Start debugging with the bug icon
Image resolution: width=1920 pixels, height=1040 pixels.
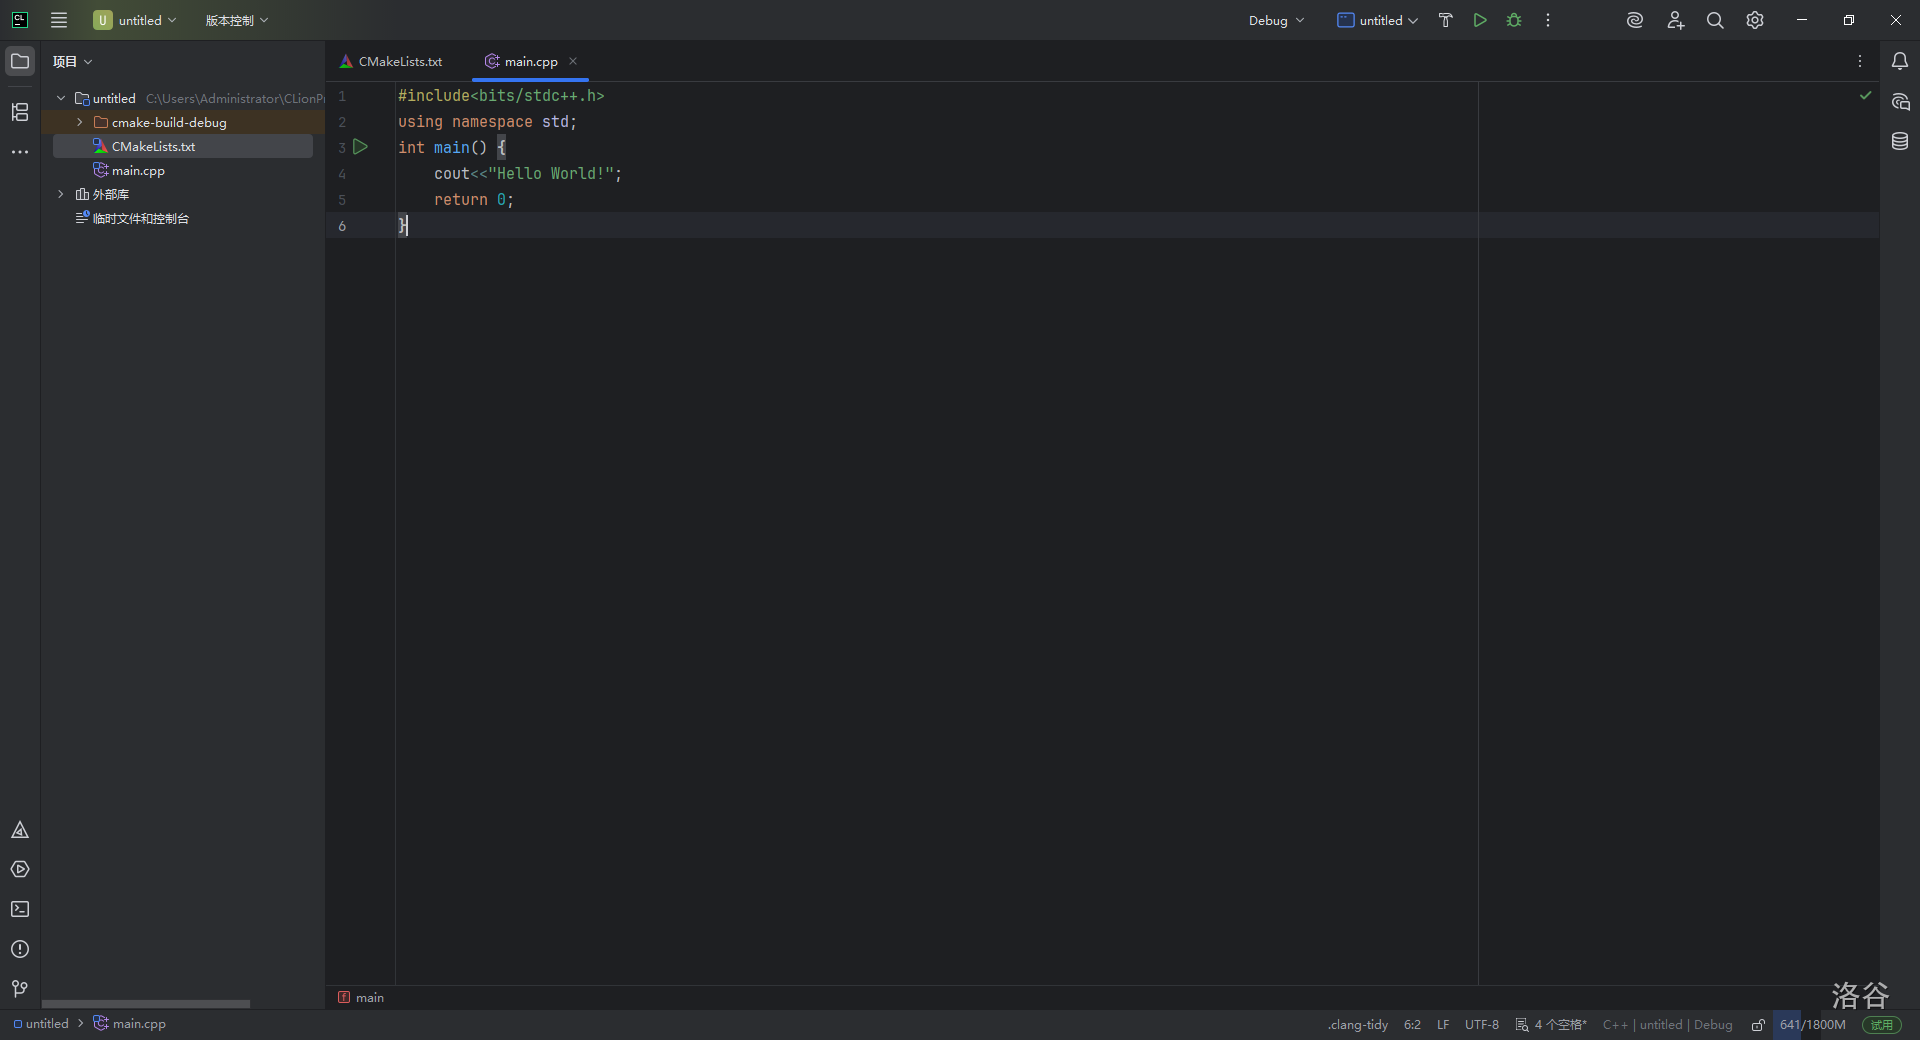click(x=1514, y=20)
